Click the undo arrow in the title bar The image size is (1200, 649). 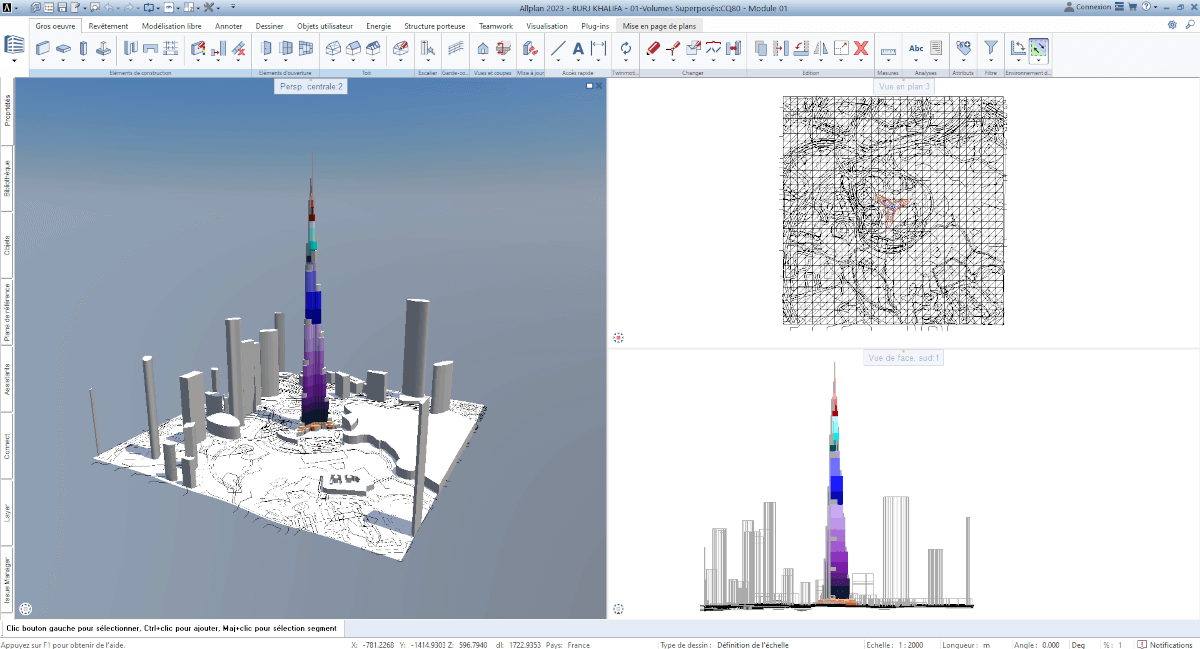[109, 7]
